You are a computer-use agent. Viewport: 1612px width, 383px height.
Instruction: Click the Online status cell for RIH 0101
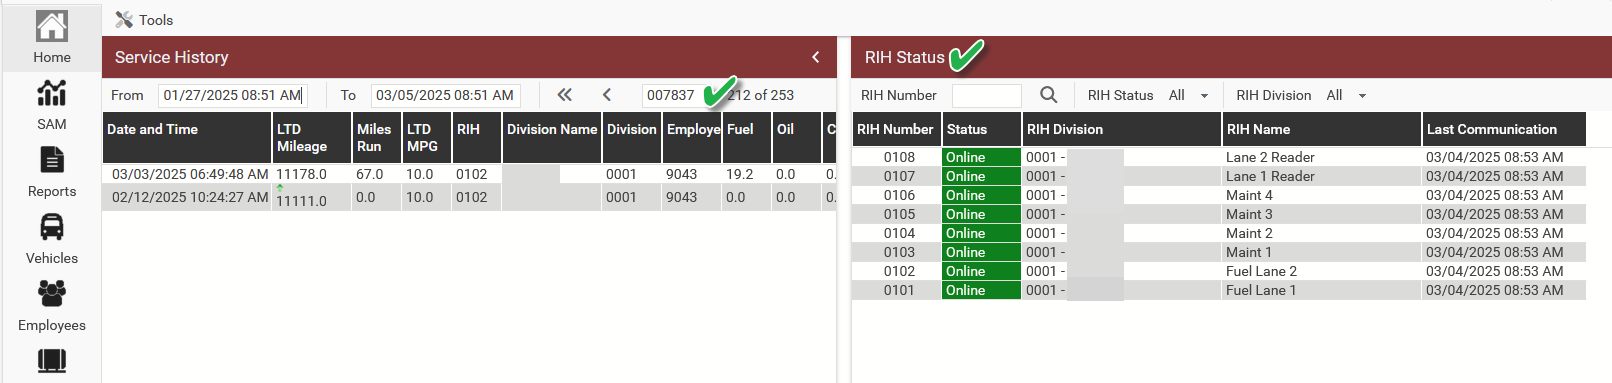[981, 290]
